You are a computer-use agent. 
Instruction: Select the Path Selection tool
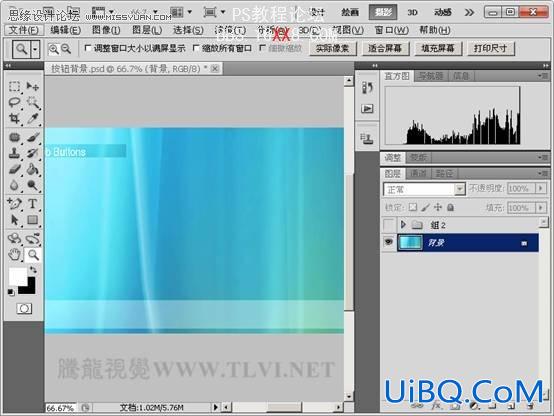click(14, 220)
